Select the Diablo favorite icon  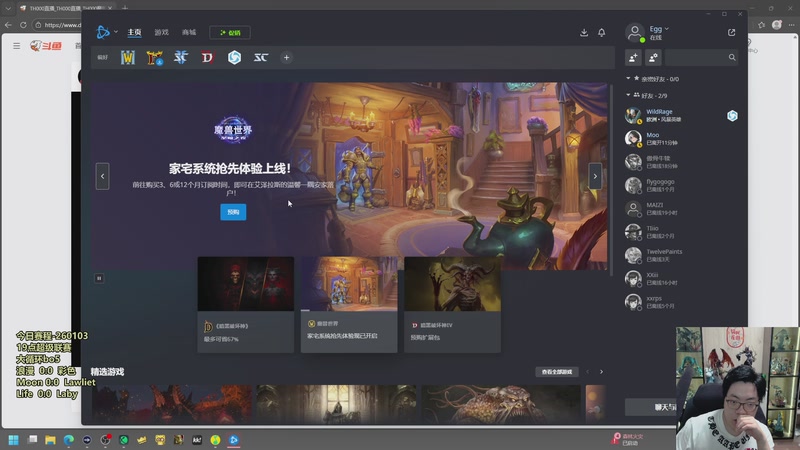[x=207, y=58]
